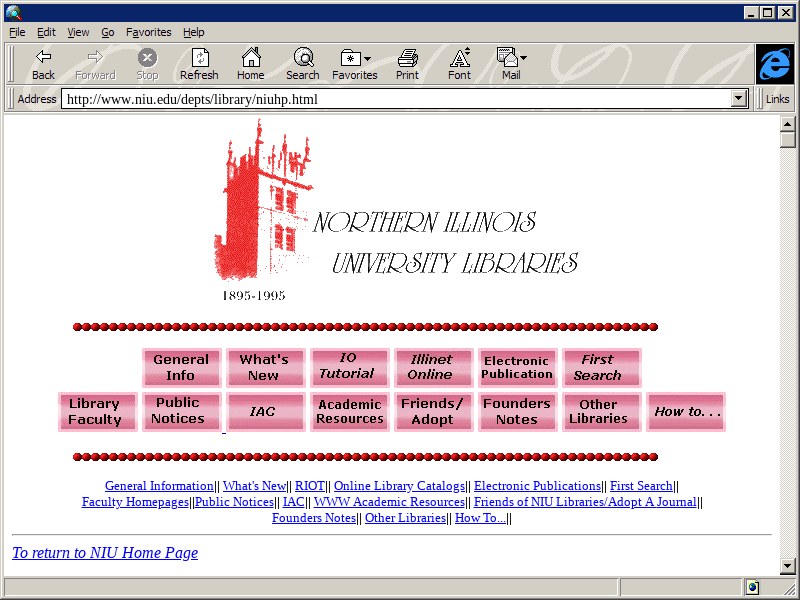Open the View menu
800x600 pixels.
coord(78,32)
